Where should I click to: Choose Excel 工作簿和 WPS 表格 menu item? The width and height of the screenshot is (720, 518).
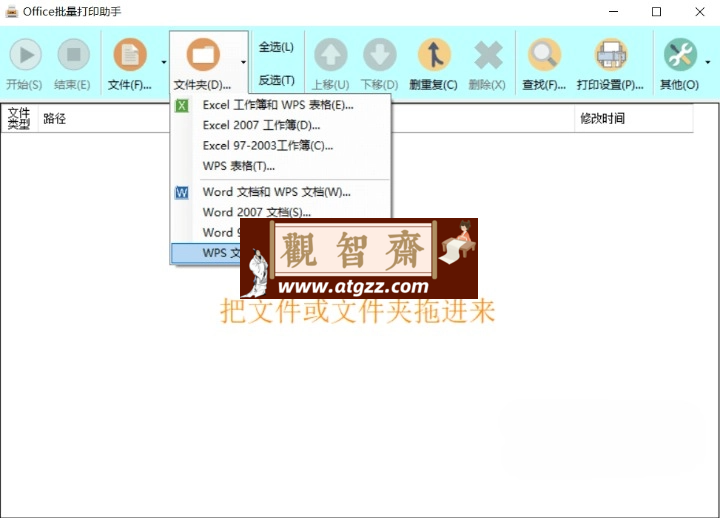(281, 105)
